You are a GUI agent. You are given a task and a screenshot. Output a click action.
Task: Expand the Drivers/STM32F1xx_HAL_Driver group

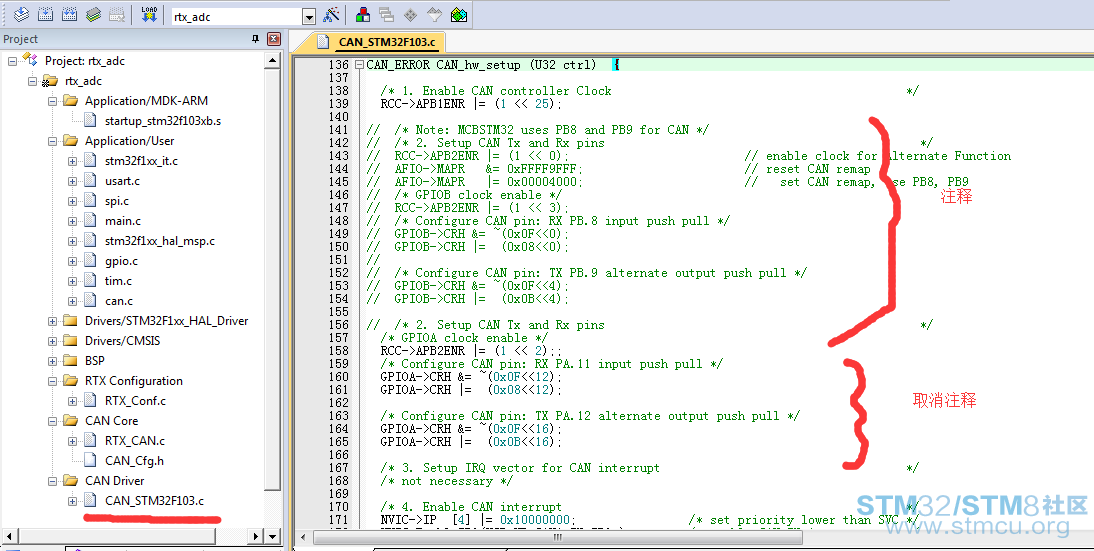pyautogui.click(x=52, y=322)
